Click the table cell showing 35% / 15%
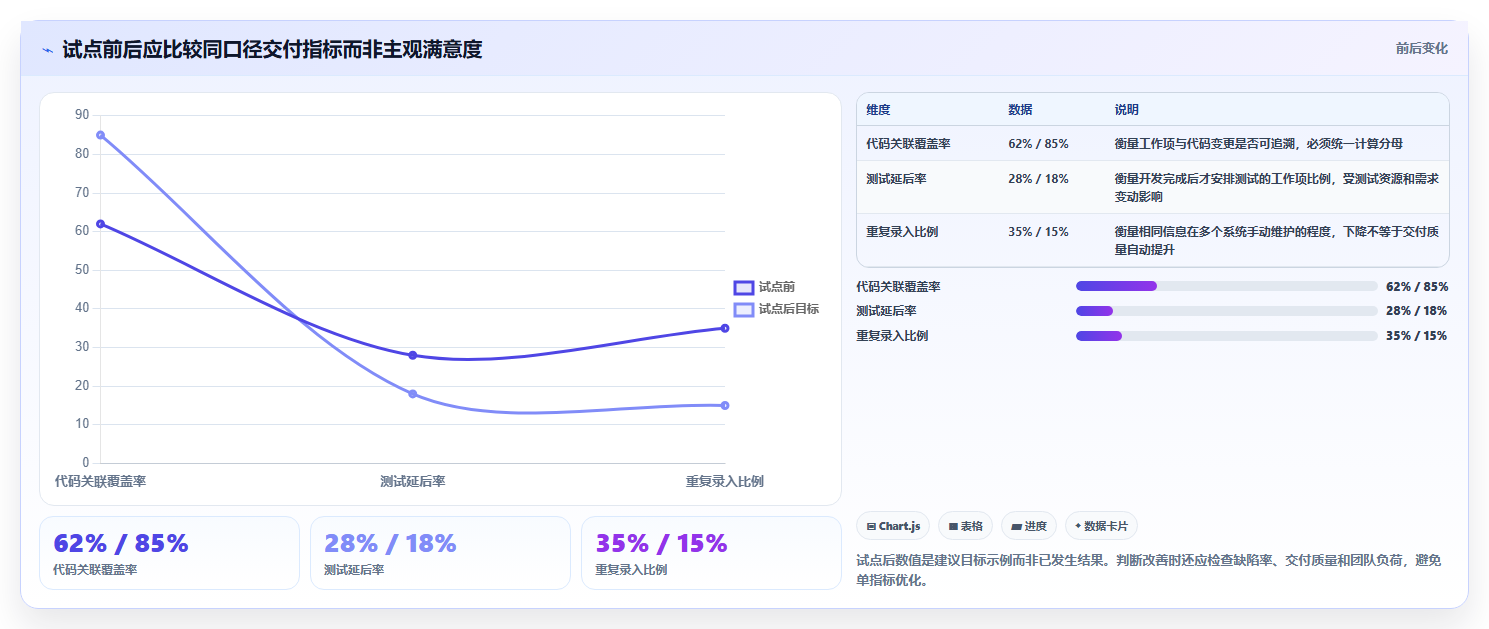 coord(1038,232)
